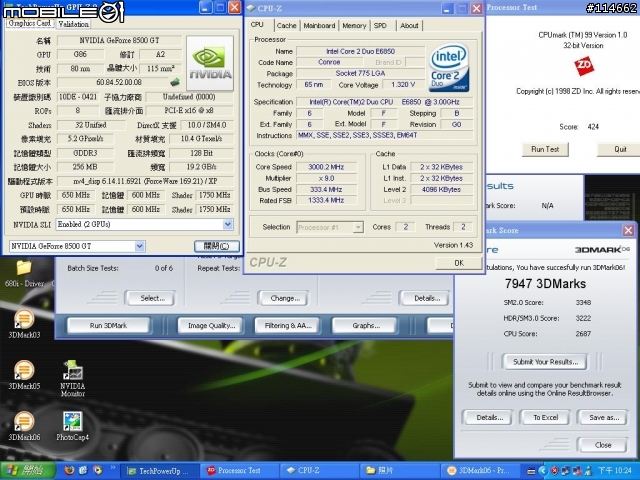Export score with To Excel button
This screenshot has width=640, height=480.
click(545, 417)
